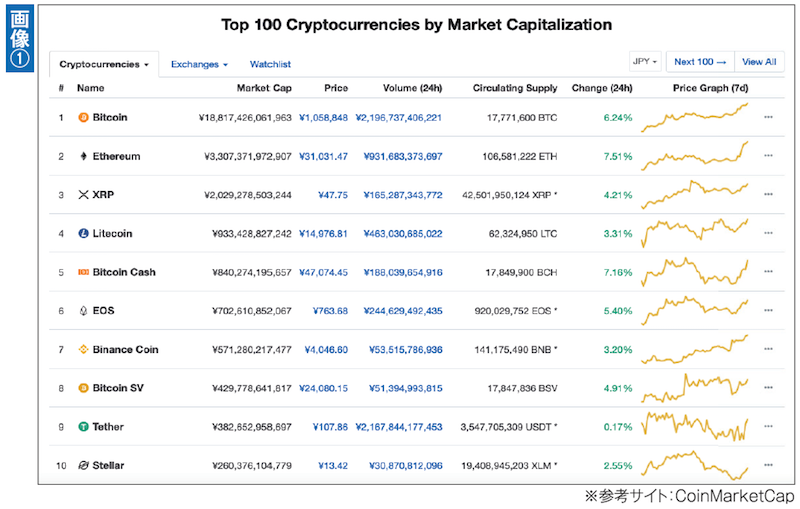Sort by the Market Cap column header

[x=264, y=88]
